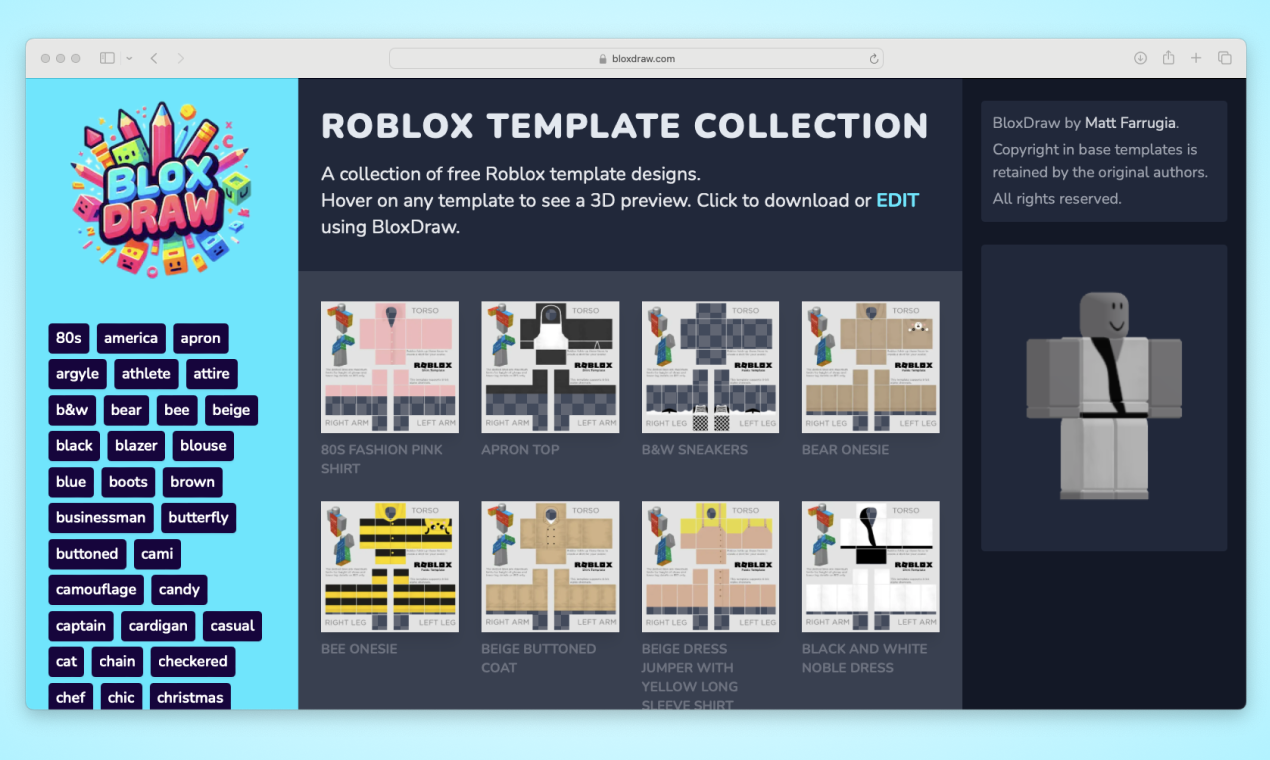
Task: Filter by the attire tag
Action: click(x=212, y=374)
